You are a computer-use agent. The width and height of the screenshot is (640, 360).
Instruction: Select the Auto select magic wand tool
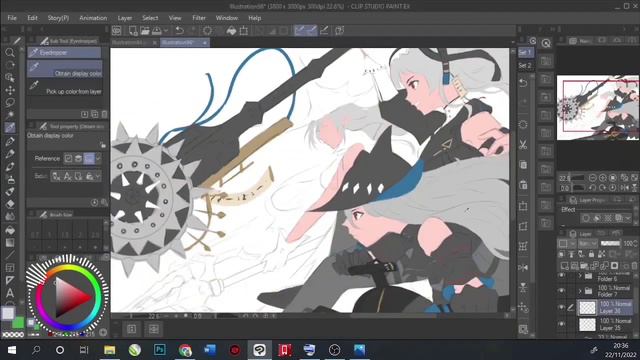tap(10, 115)
